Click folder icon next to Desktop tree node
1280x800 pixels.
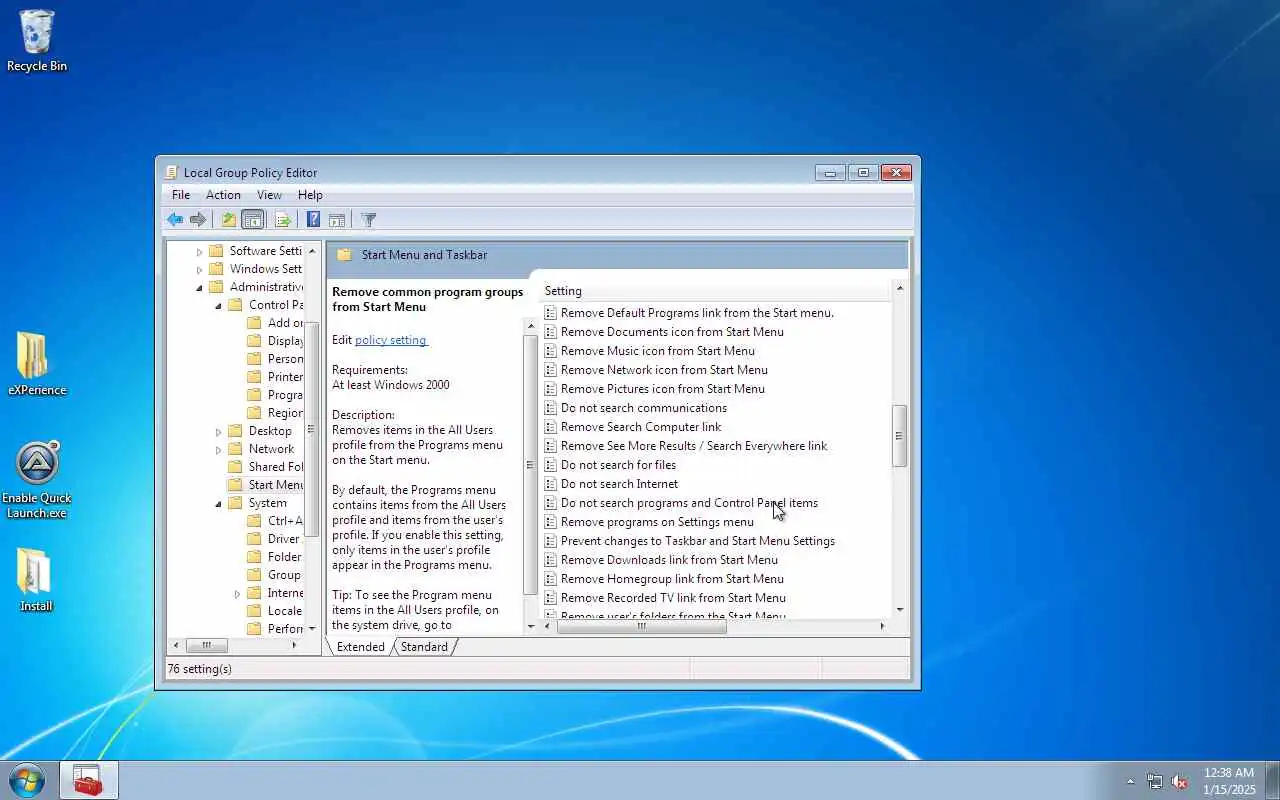tap(235, 431)
